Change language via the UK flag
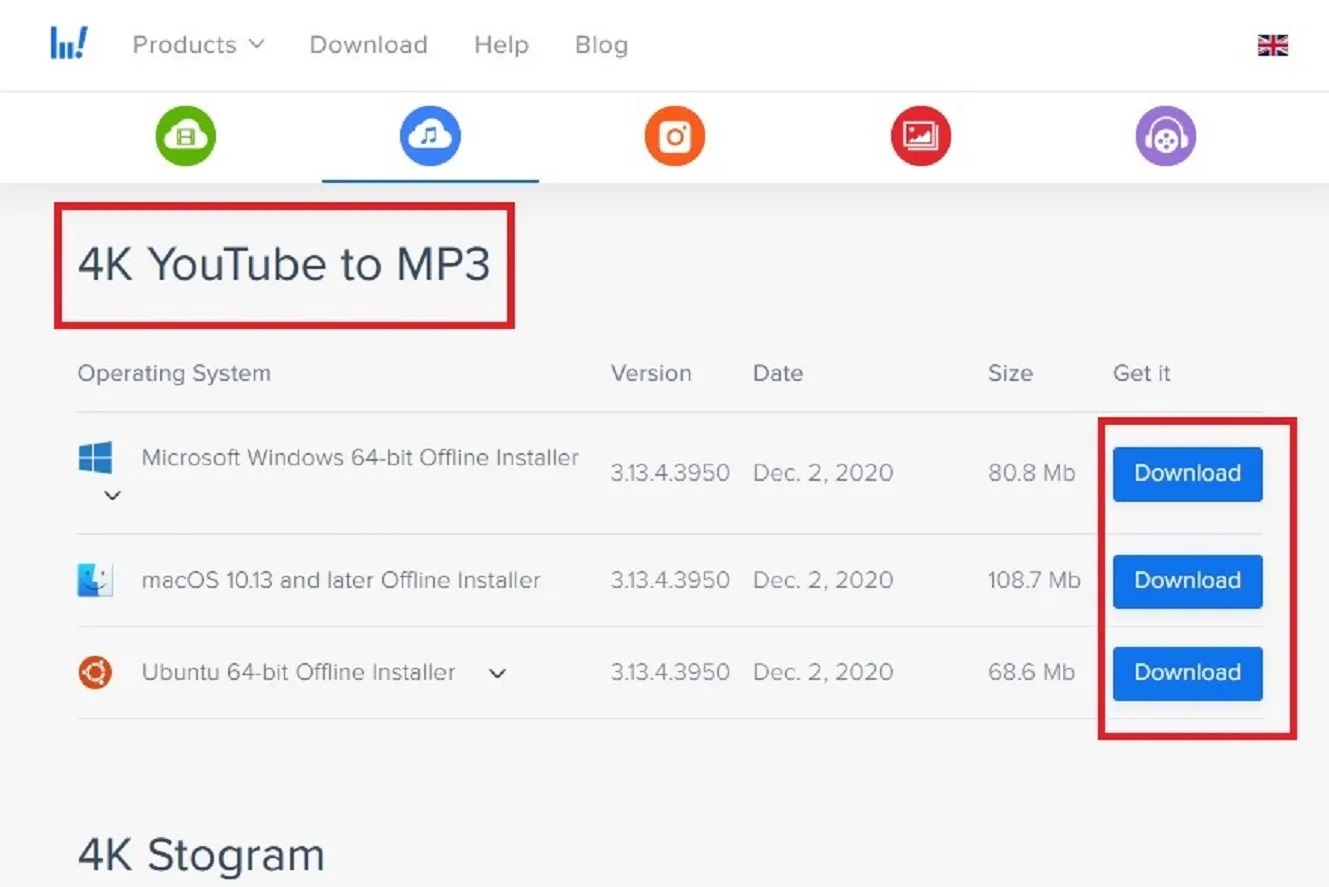Image resolution: width=1329 pixels, height=887 pixels. (x=1271, y=44)
